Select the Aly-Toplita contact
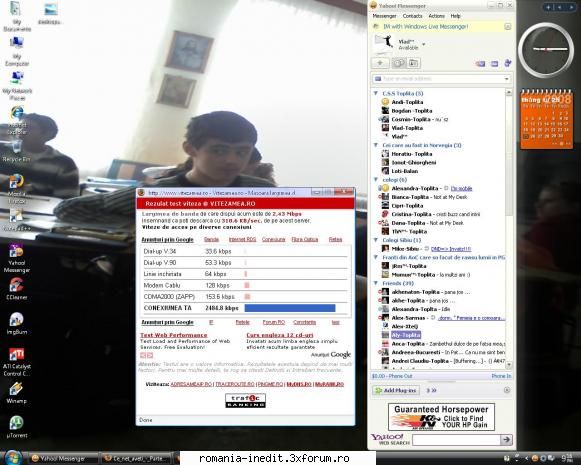The width and height of the screenshot is (581, 465). pos(406,335)
